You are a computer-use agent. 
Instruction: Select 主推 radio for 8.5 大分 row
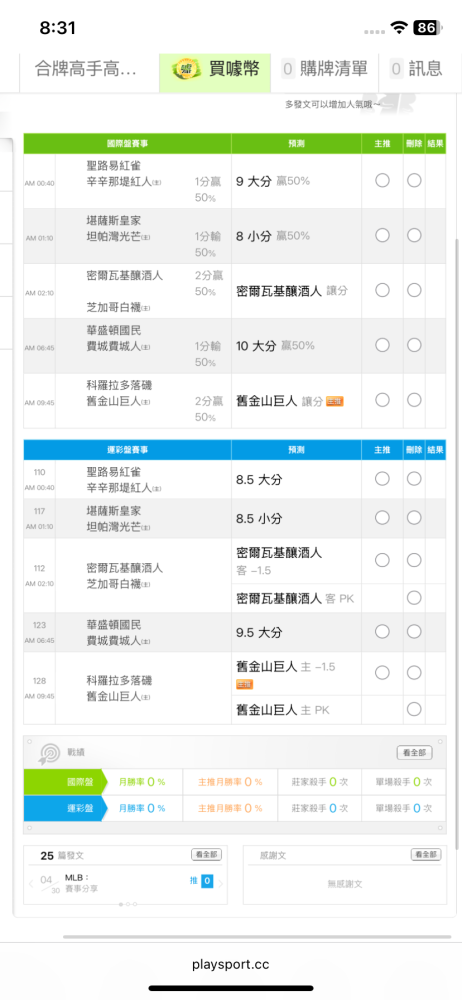tap(382, 478)
